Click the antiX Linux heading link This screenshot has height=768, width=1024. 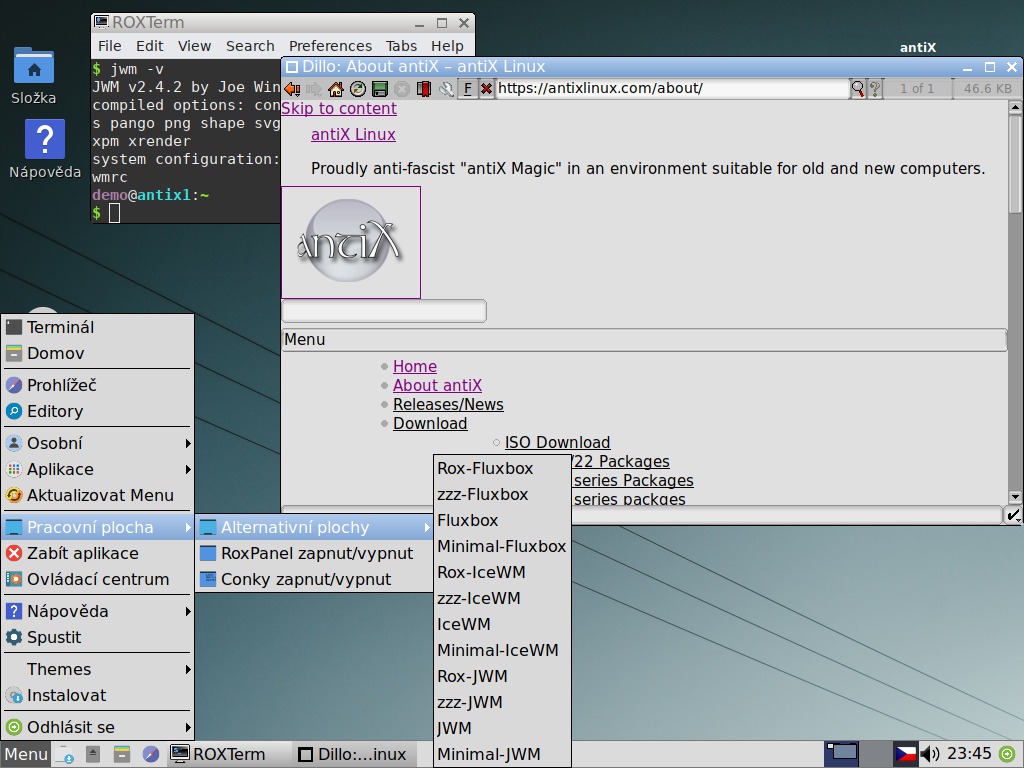click(x=353, y=135)
